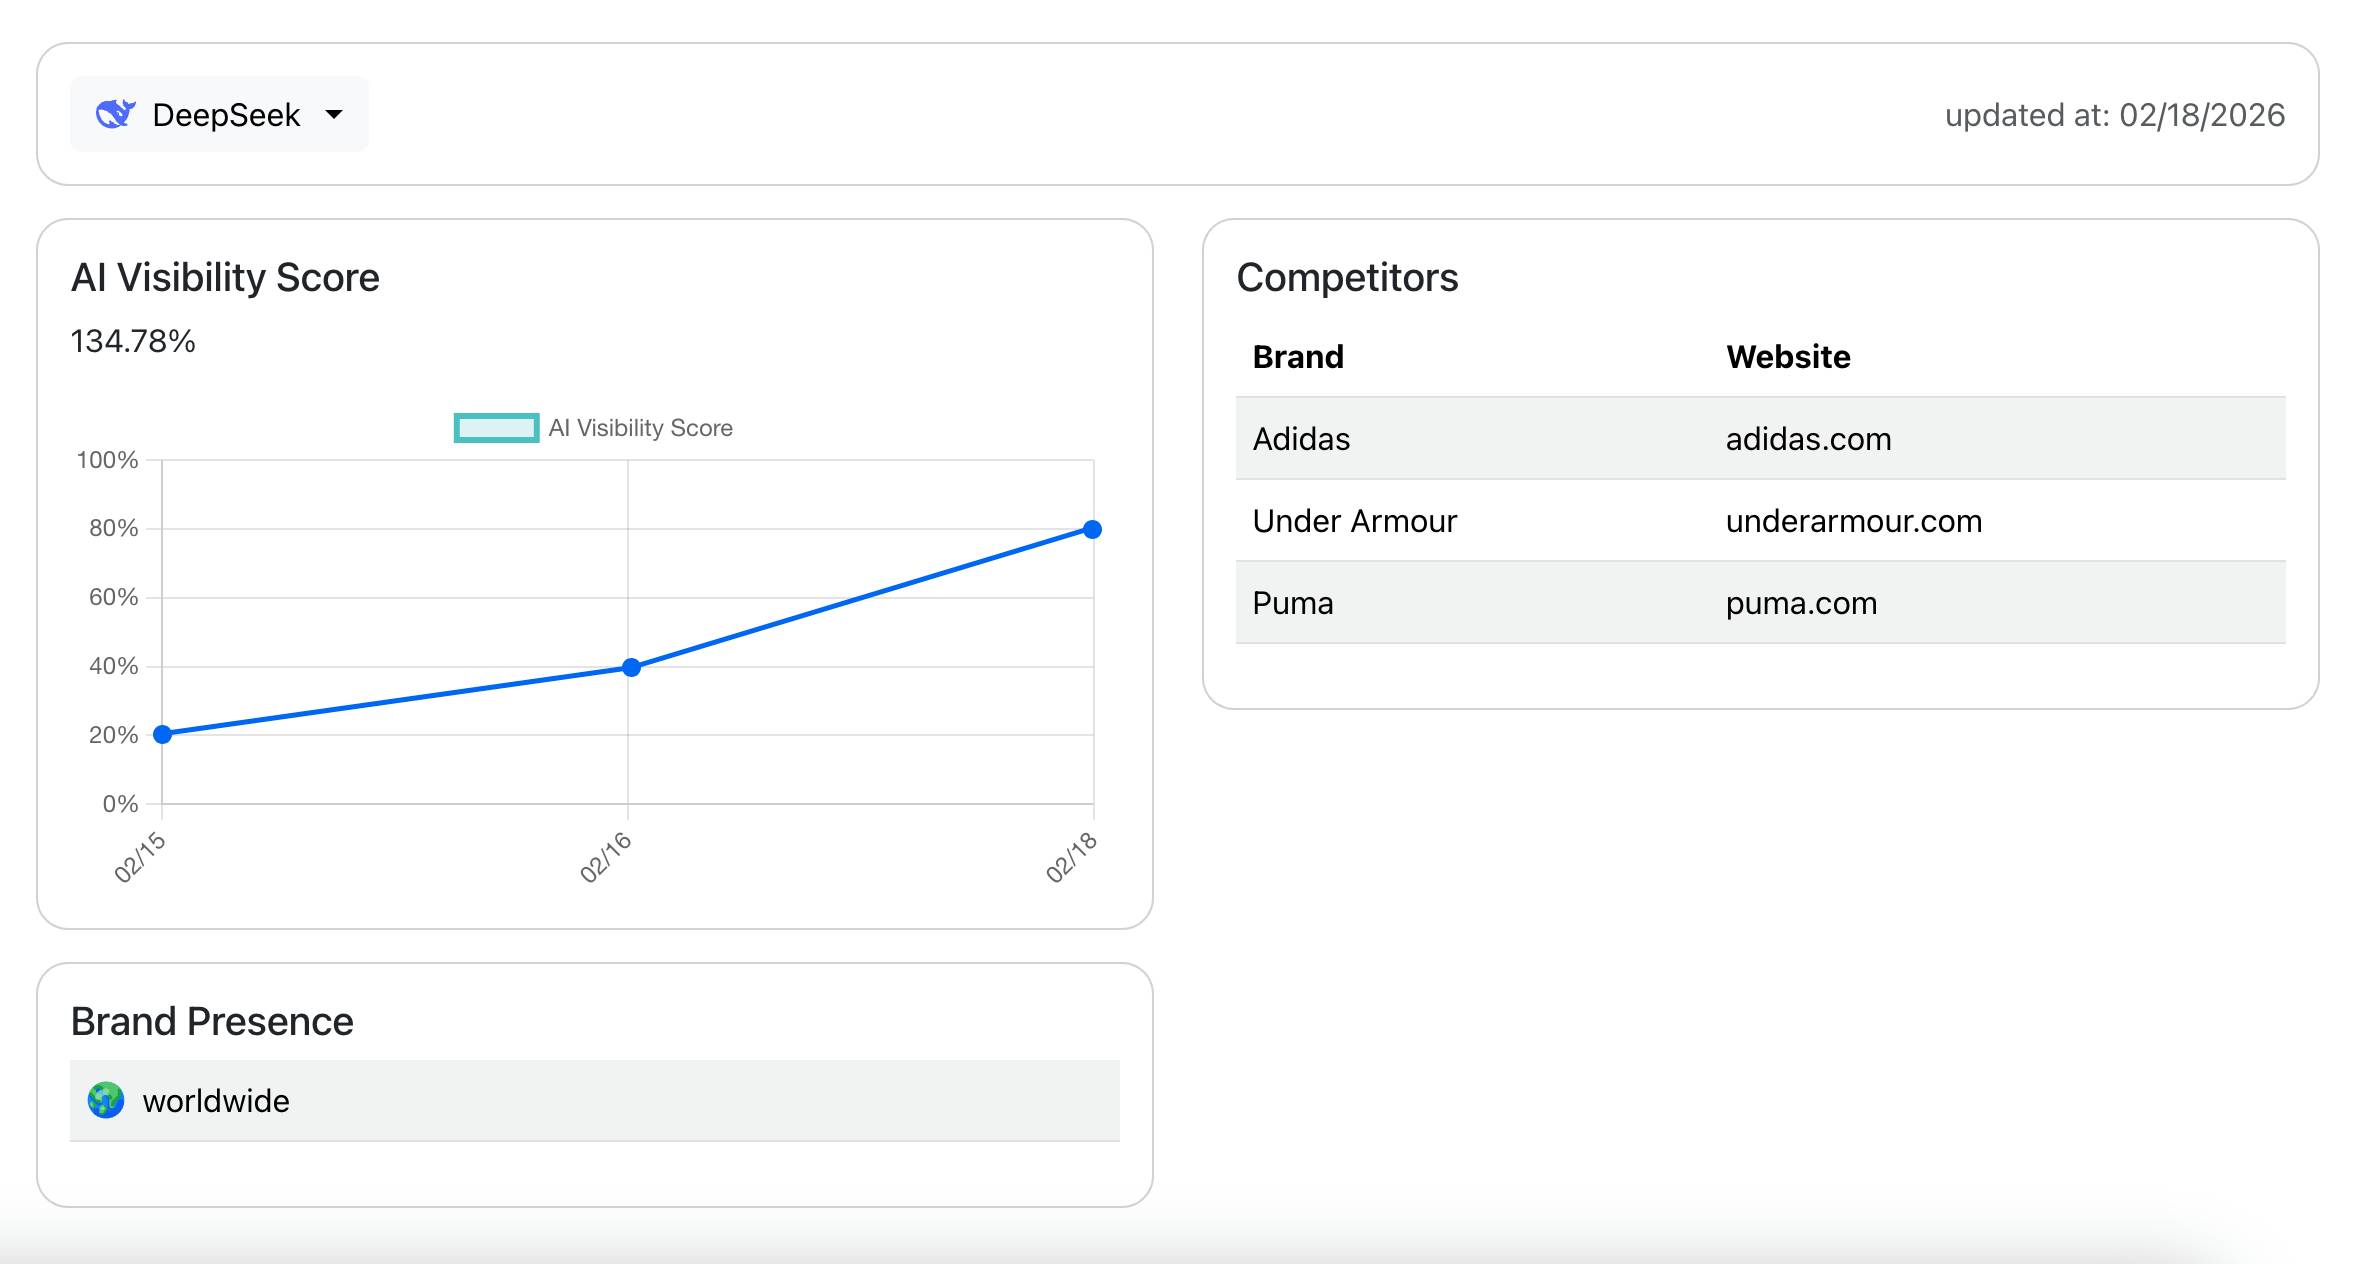Image resolution: width=2356 pixels, height=1264 pixels.
Task: Expand the brand selector chevron
Action: 336,115
